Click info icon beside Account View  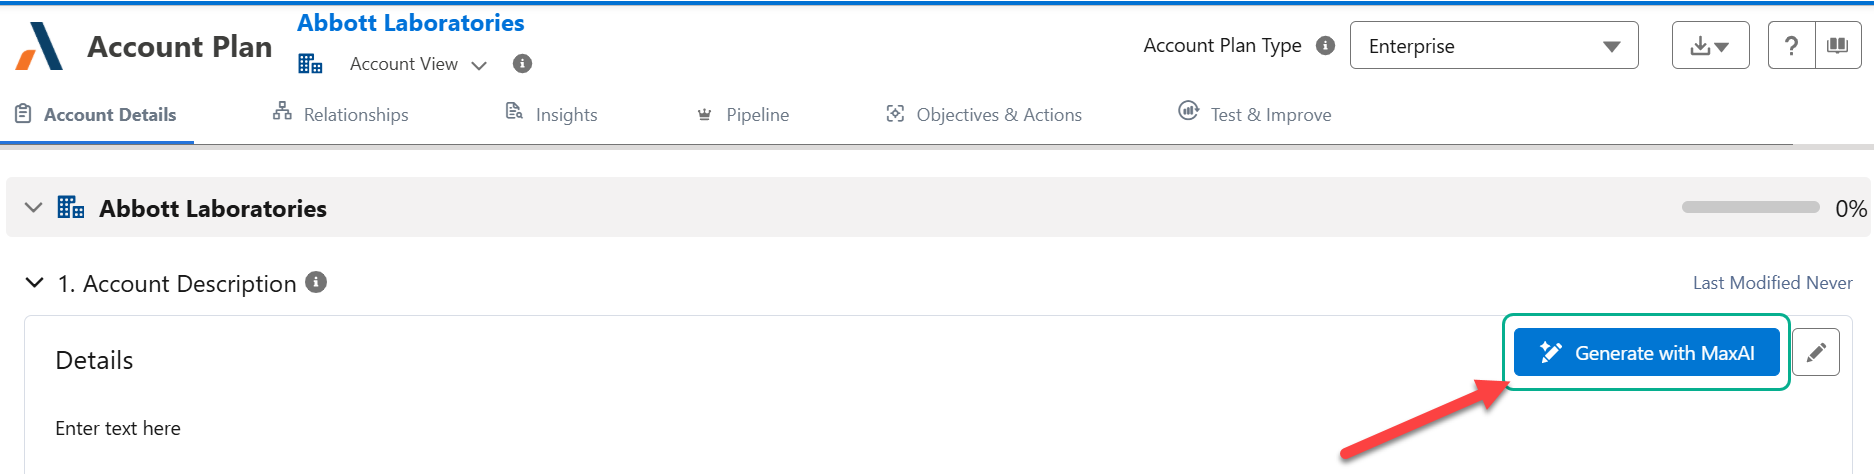(x=522, y=64)
